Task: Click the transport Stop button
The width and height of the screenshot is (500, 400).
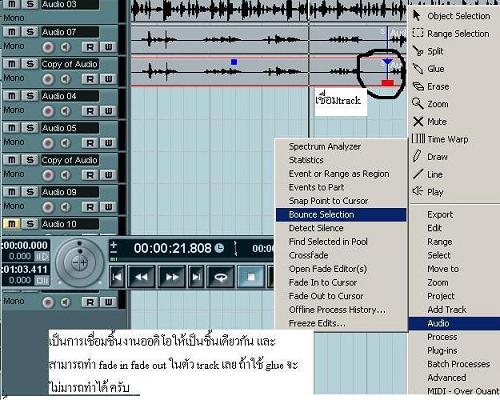Action: point(251,277)
